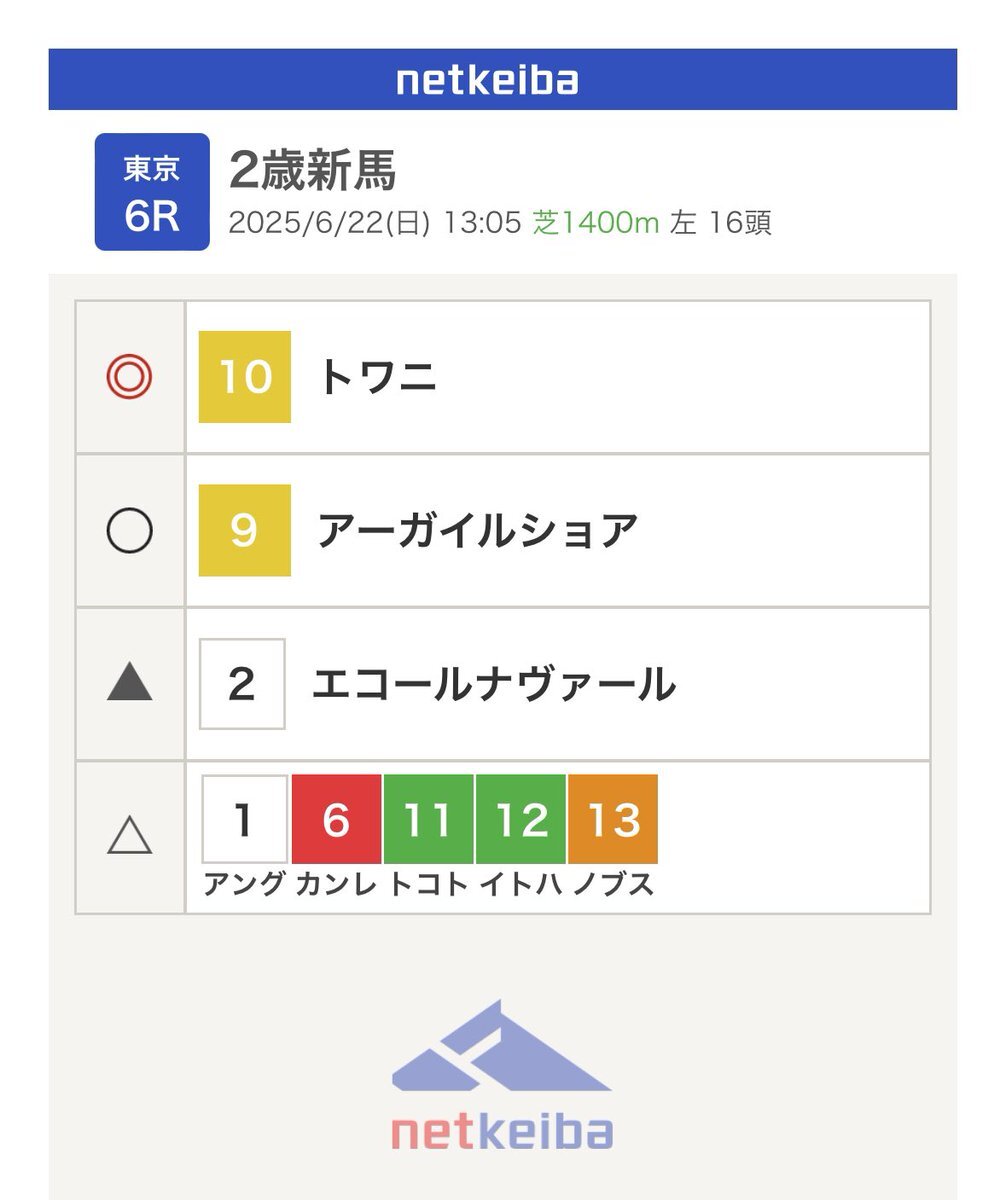1006x1200 pixels.
Task: Click the large netkeiba logo graphic
Action: coord(501,1075)
